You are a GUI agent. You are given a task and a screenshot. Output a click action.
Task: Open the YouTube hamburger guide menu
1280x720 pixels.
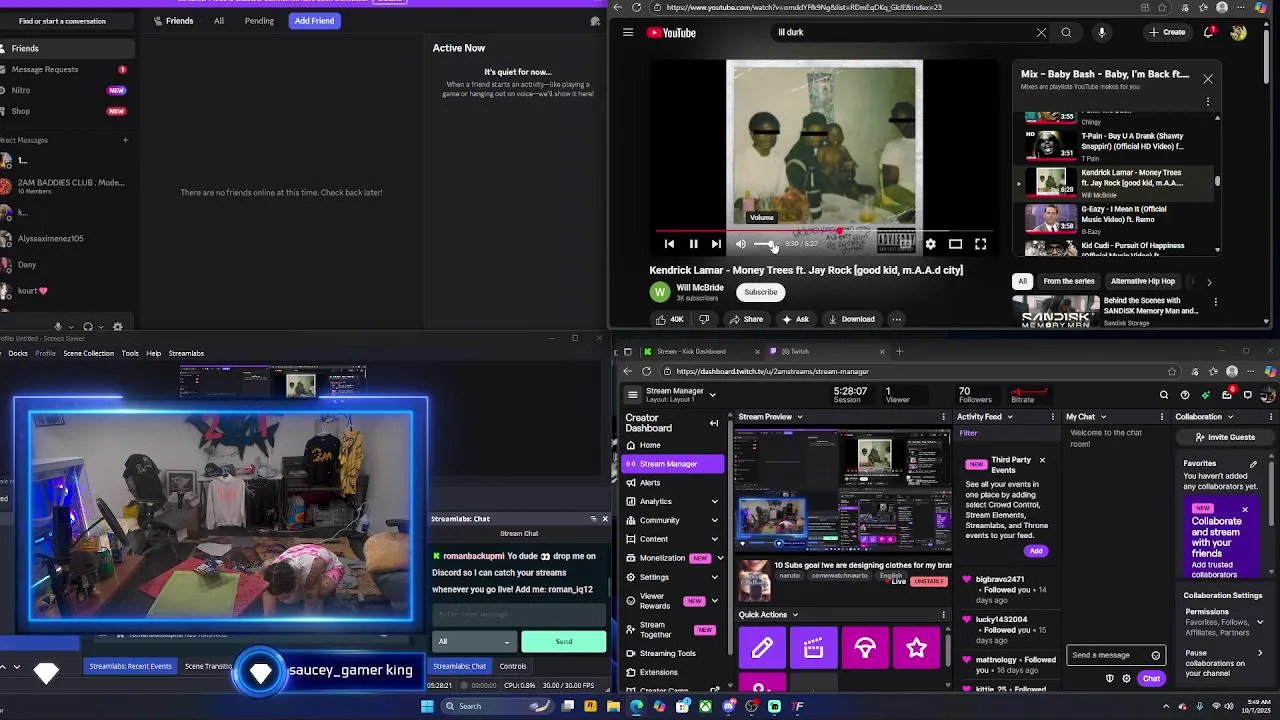tap(628, 33)
